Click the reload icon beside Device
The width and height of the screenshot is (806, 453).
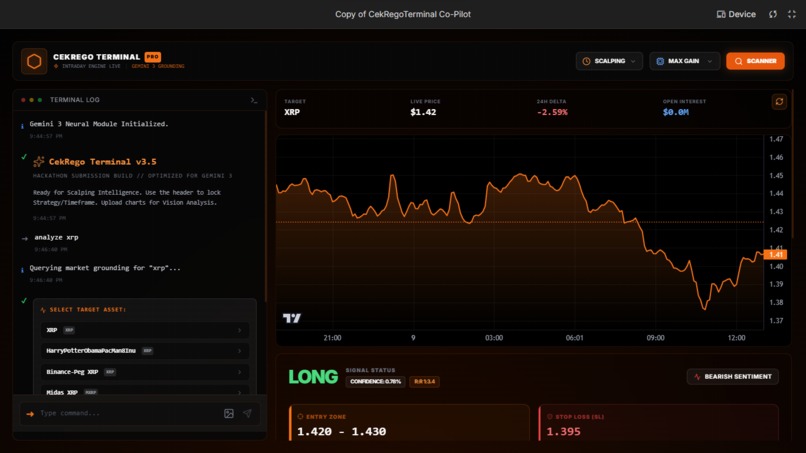[x=773, y=14]
